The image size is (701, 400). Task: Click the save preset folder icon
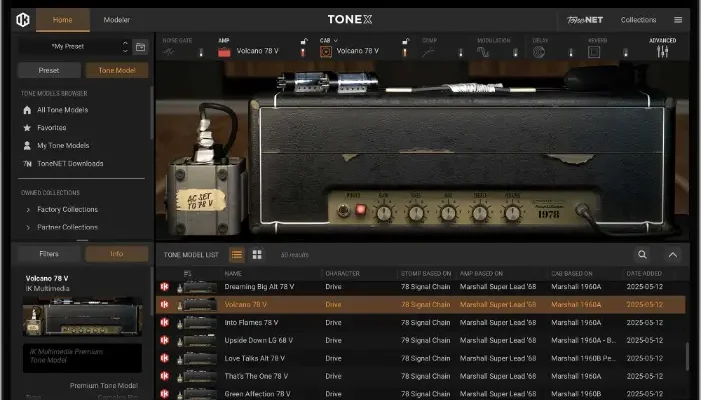point(141,47)
